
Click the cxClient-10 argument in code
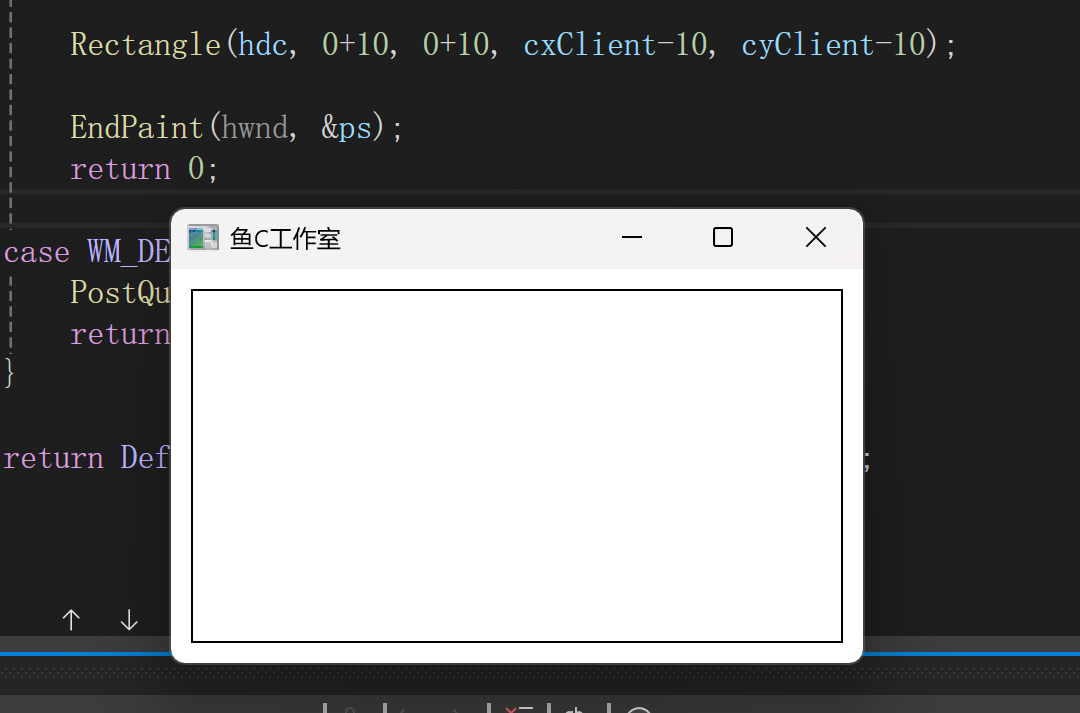pos(615,45)
